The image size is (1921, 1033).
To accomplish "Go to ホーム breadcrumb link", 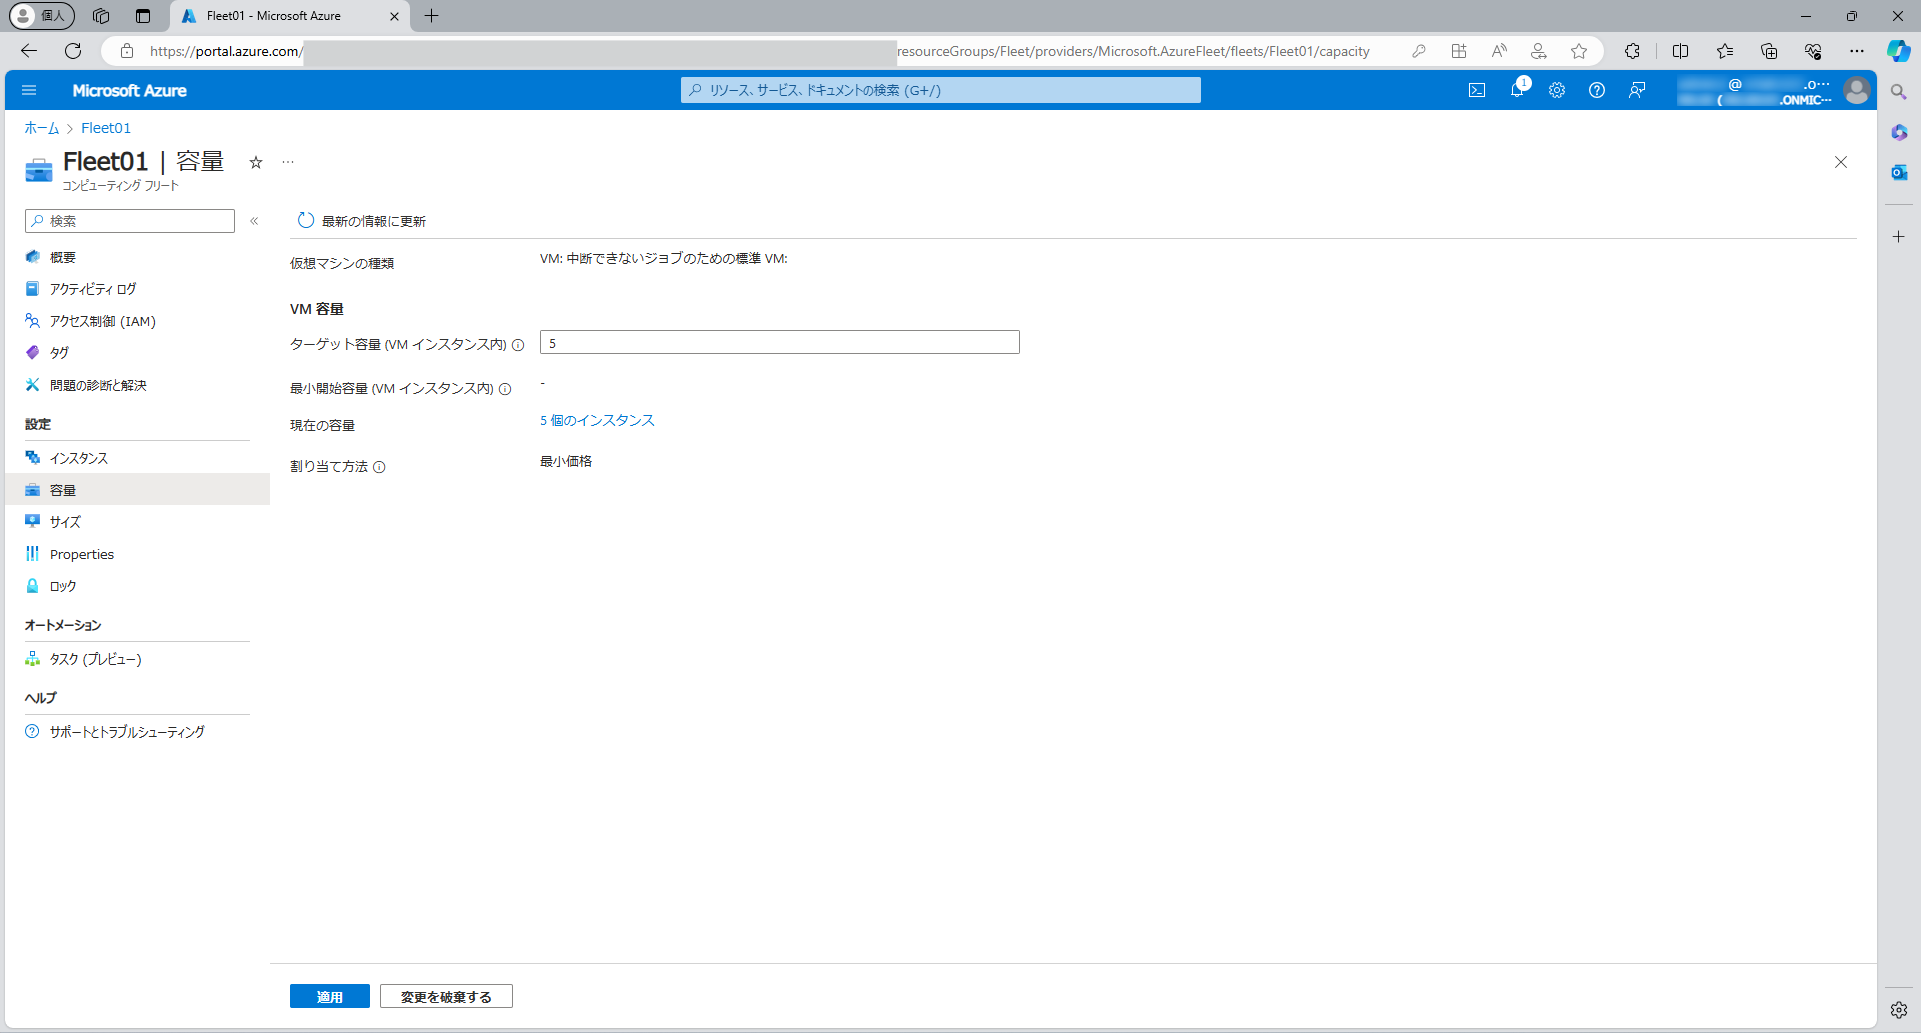I will (x=42, y=128).
